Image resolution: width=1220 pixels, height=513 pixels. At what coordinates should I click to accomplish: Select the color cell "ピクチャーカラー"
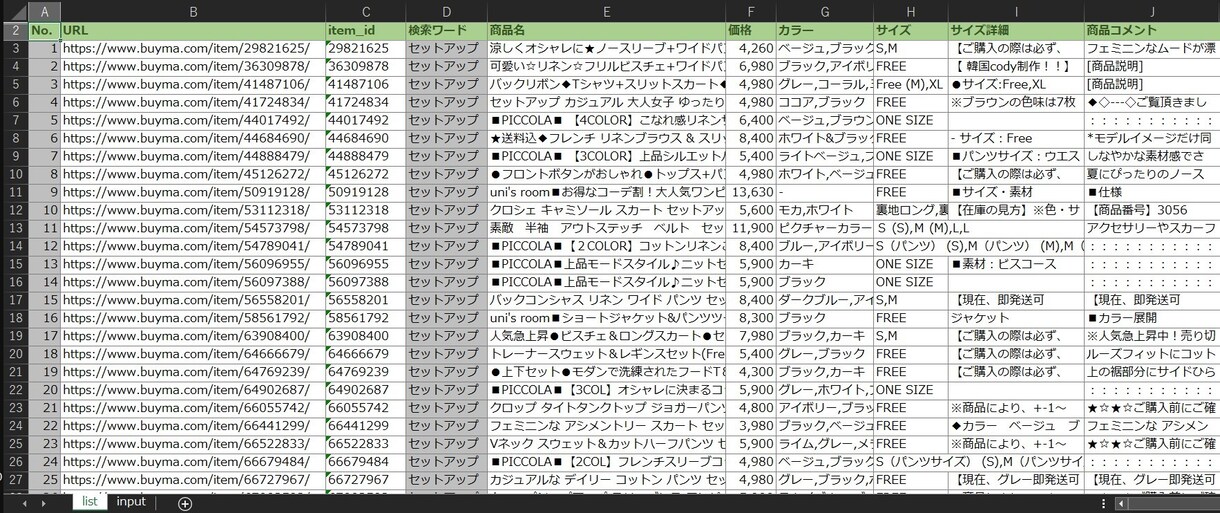click(x=824, y=228)
